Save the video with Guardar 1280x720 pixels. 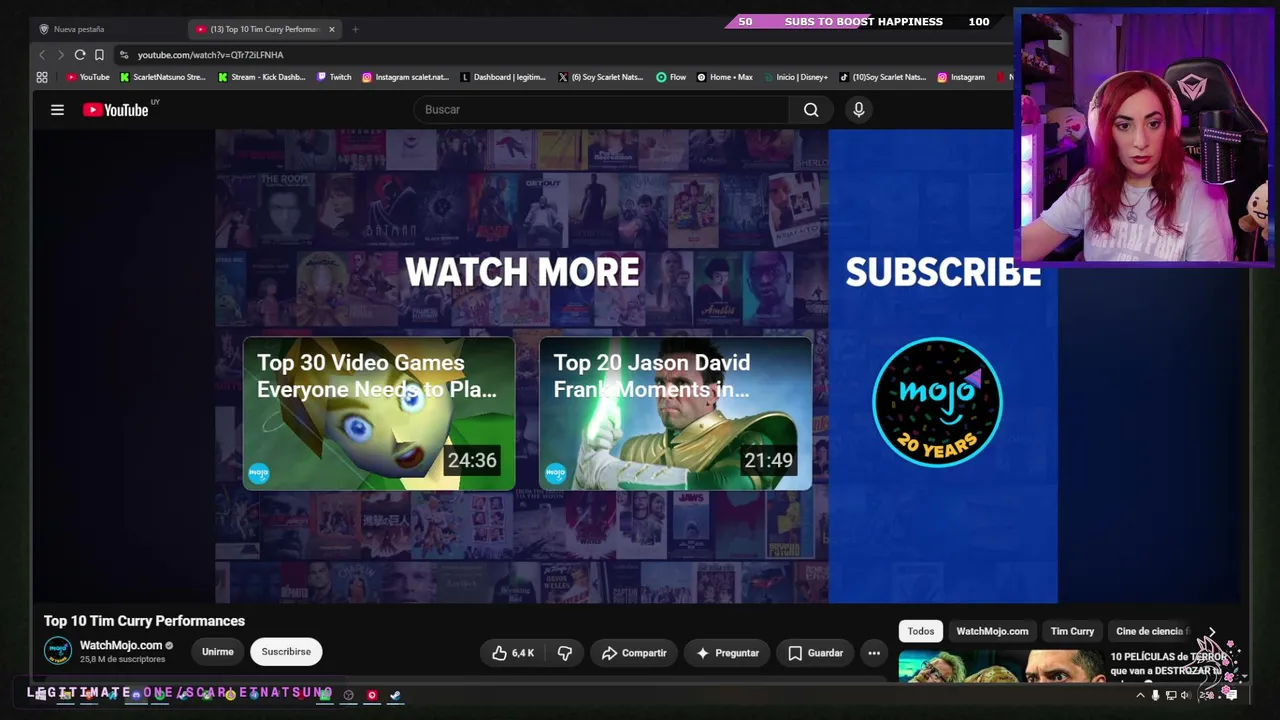click(815, 653)
